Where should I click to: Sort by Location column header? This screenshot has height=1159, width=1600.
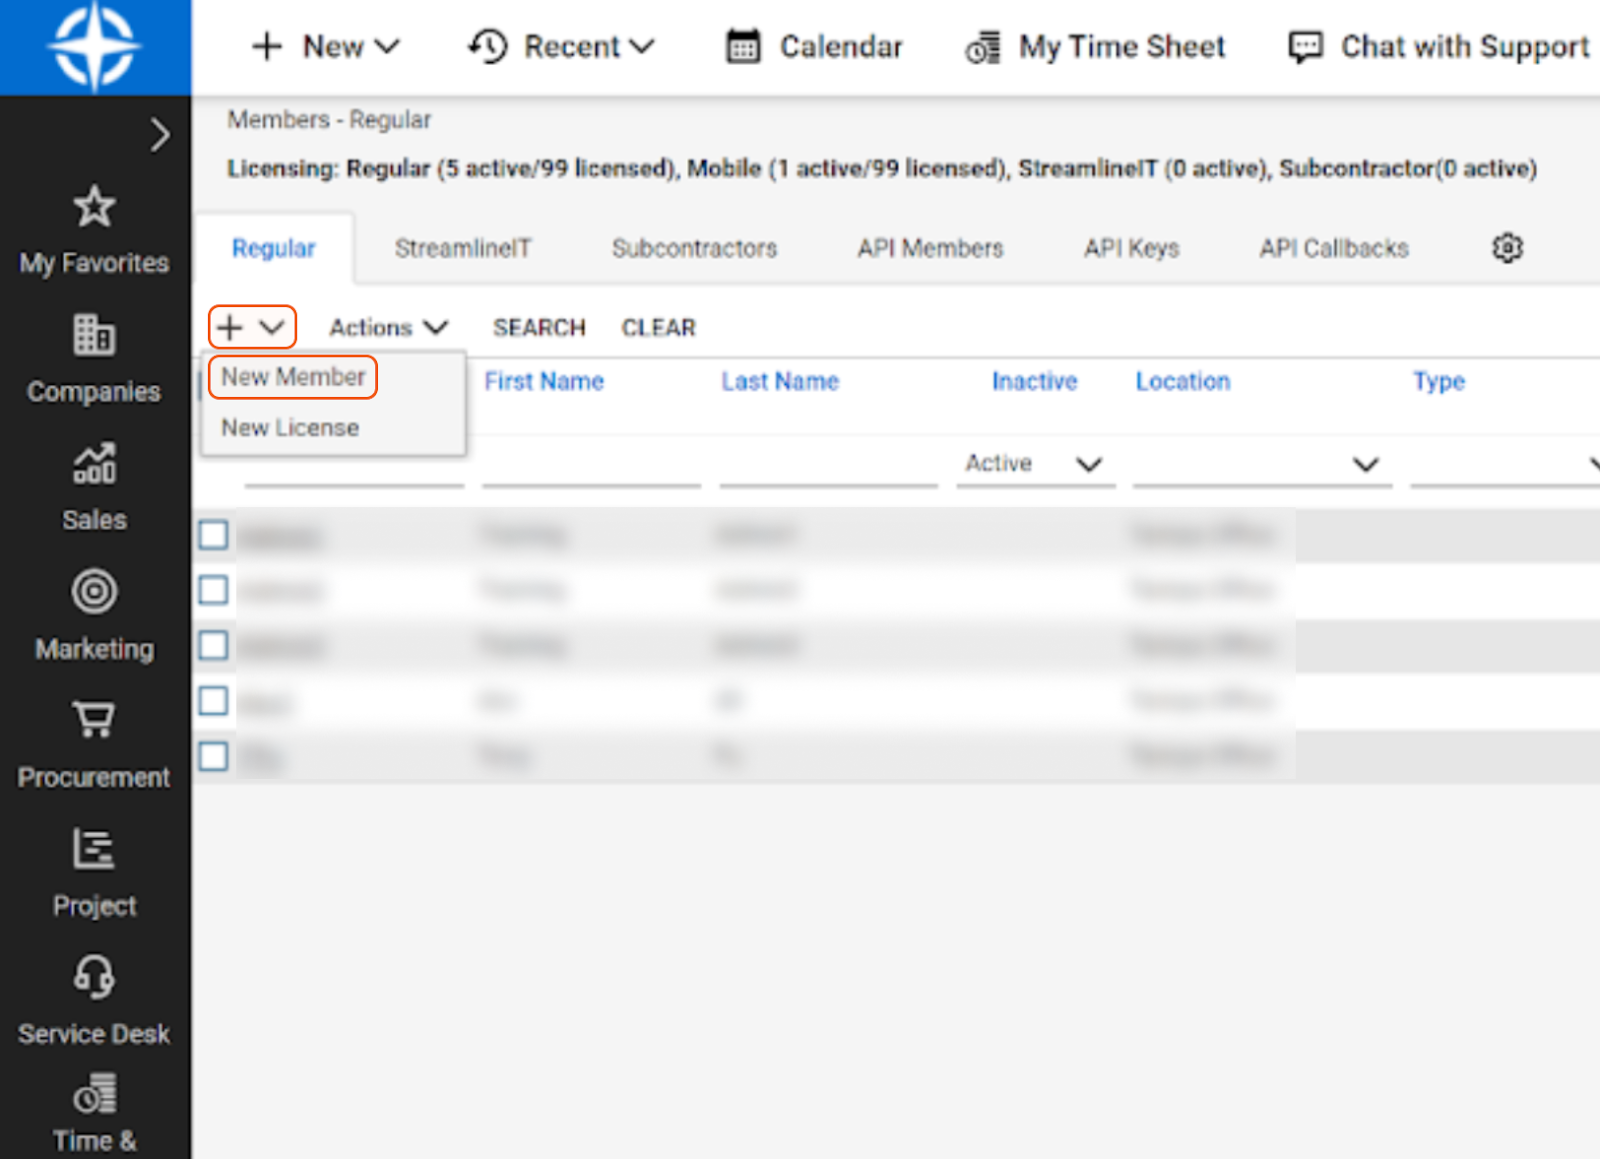click(1183, 381)
